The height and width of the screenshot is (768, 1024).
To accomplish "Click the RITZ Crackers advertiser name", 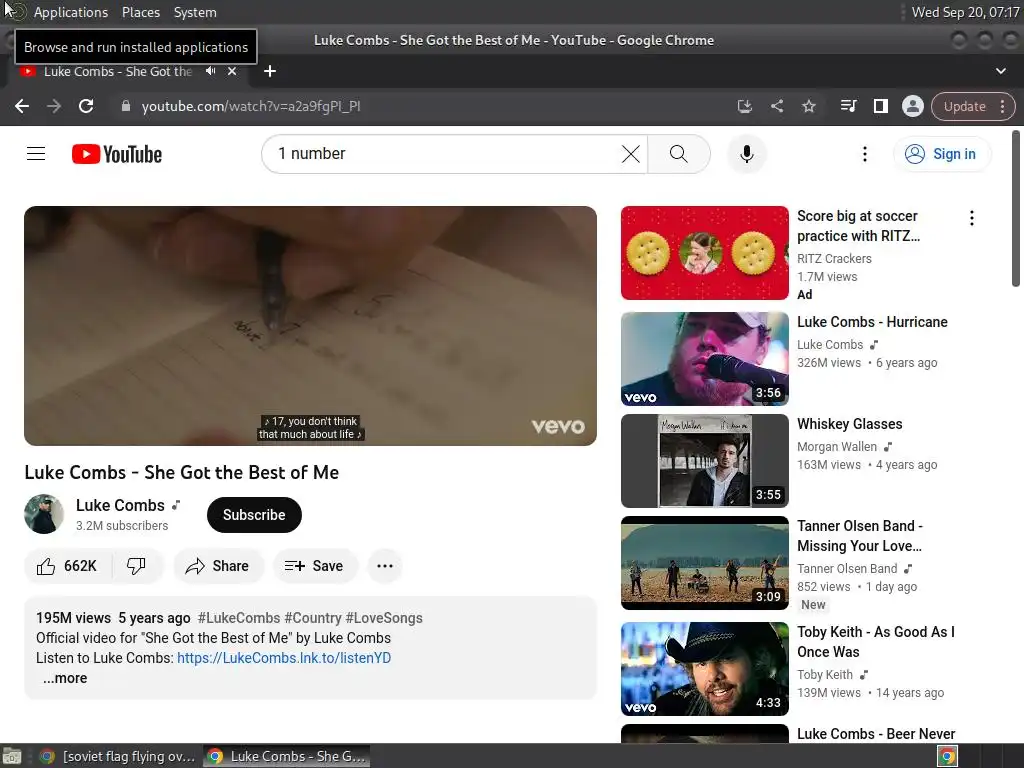I will point(834,259).
